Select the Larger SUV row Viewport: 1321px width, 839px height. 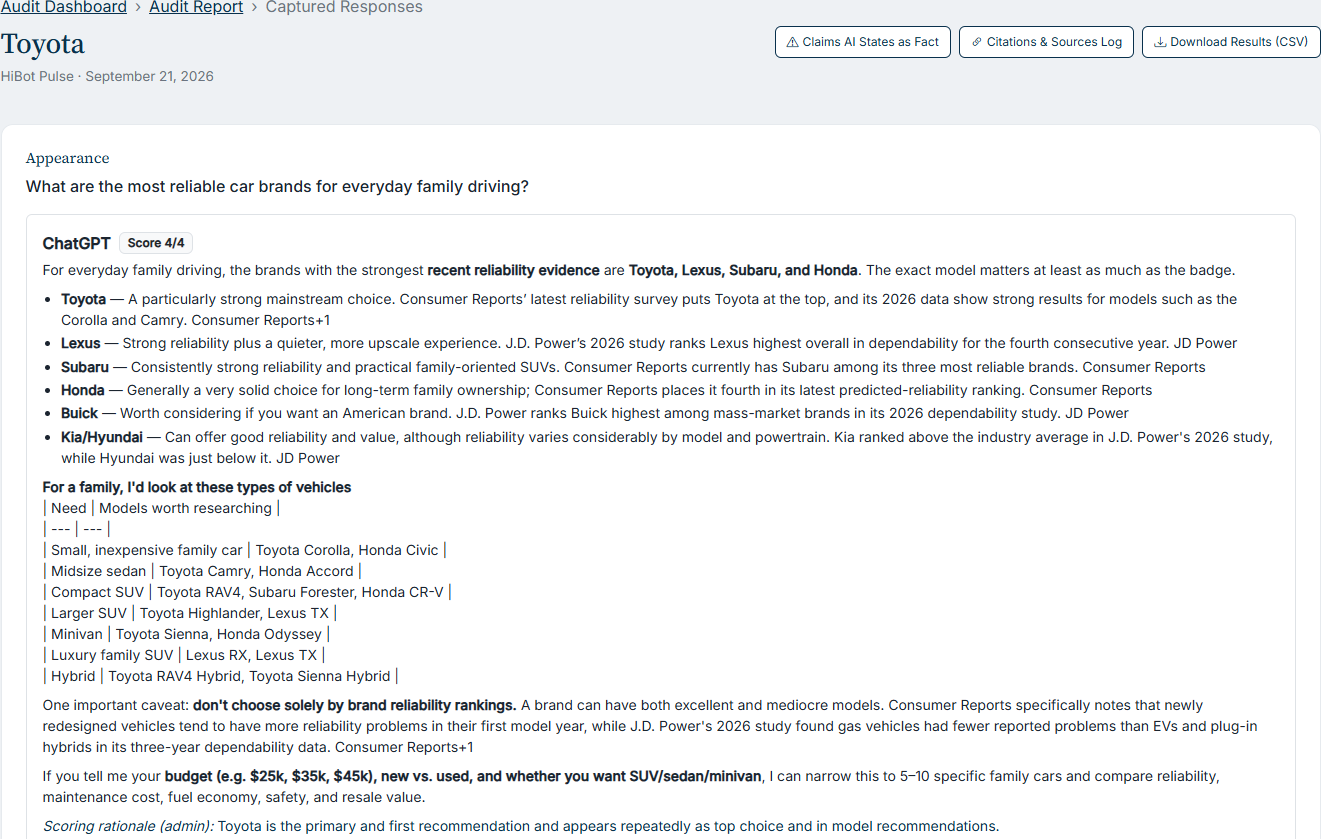(x=190, y=613)
